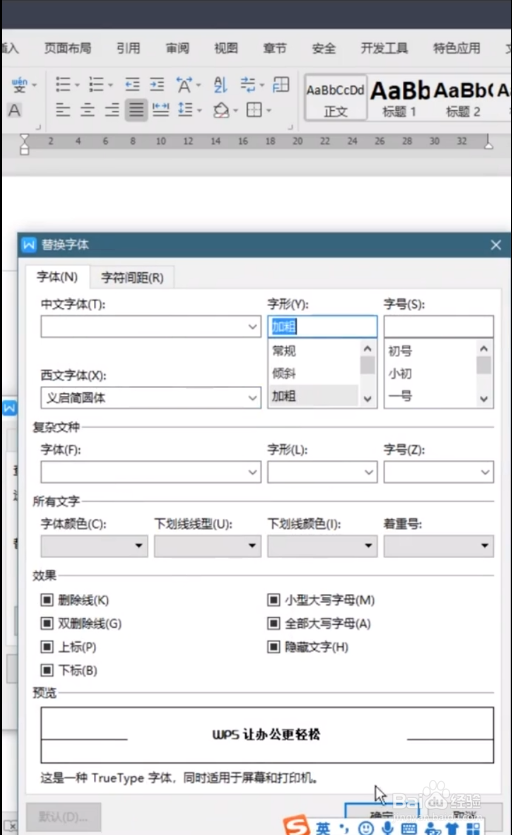Select 倾斜 in the 字形 list
The width and height of the screenshot is (512, 835).
click(x=314, y=373)
